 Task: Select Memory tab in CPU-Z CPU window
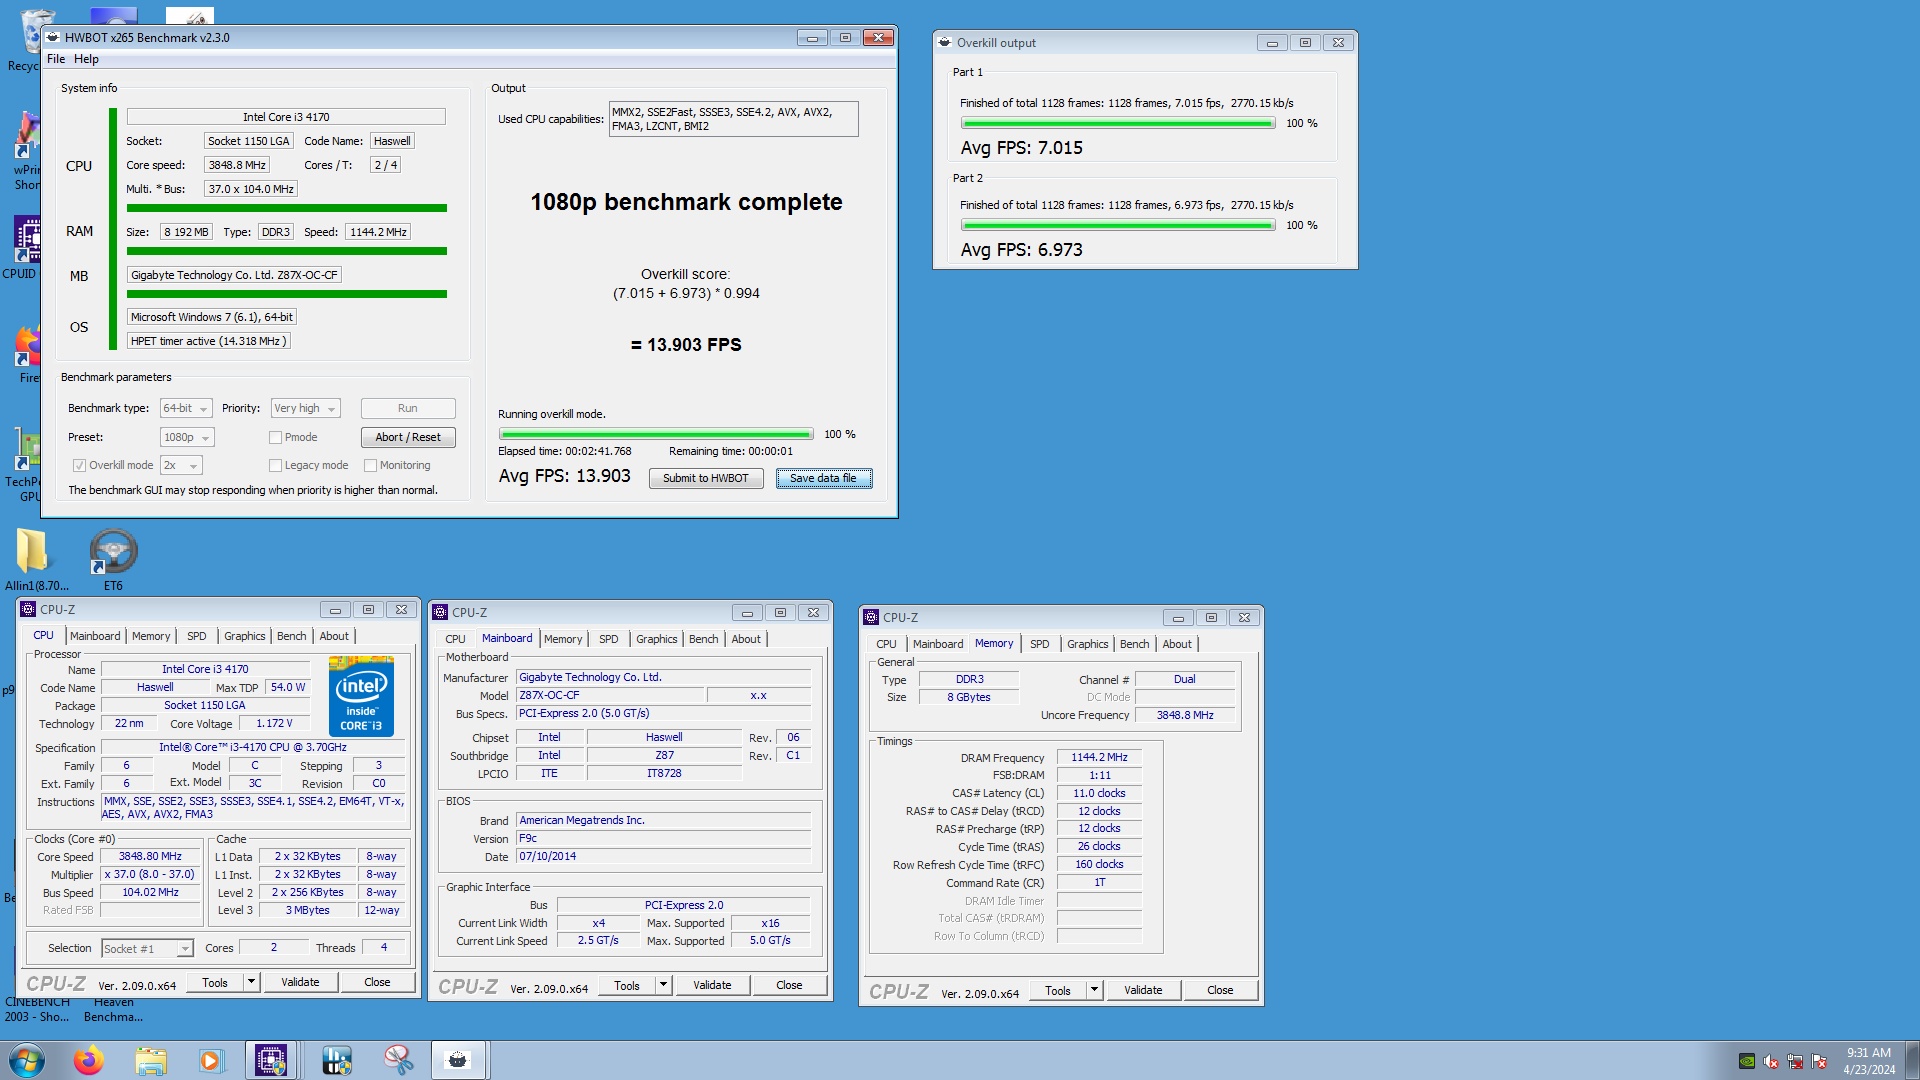coord(151,636)
